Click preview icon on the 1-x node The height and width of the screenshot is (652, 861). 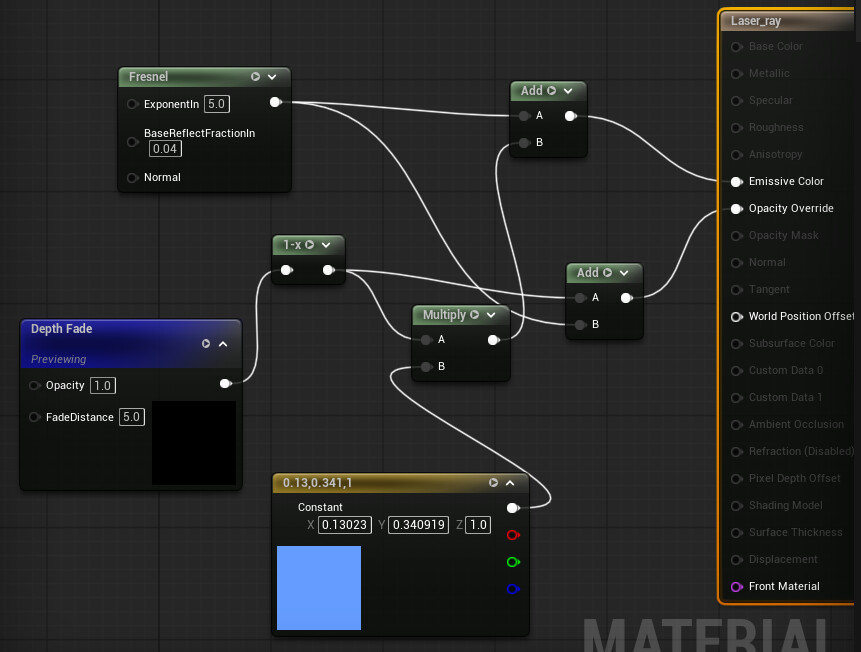[x=310, y=244]
